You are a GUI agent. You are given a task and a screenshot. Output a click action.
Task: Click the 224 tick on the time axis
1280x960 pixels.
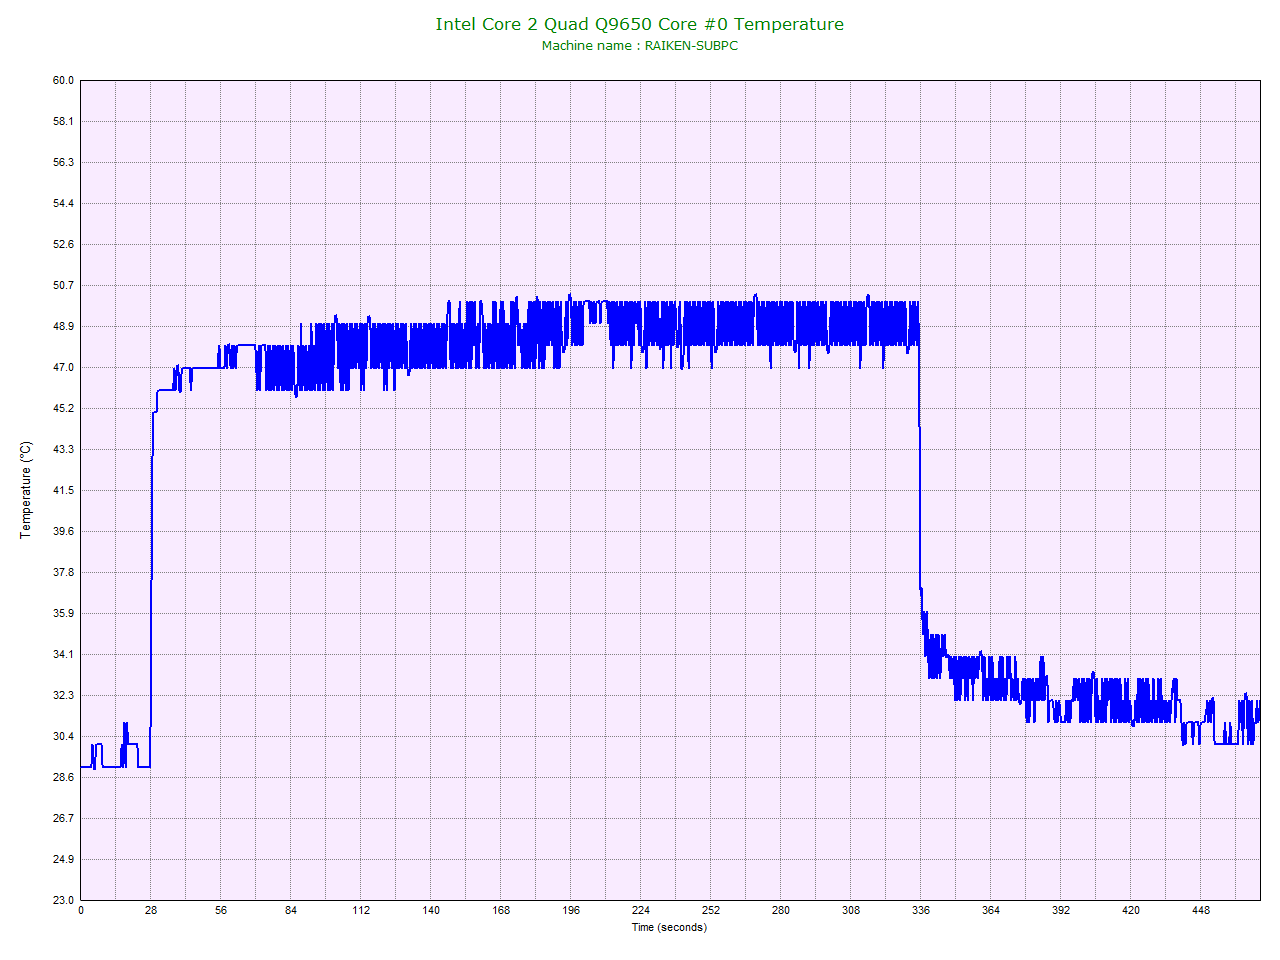(641, 910)
